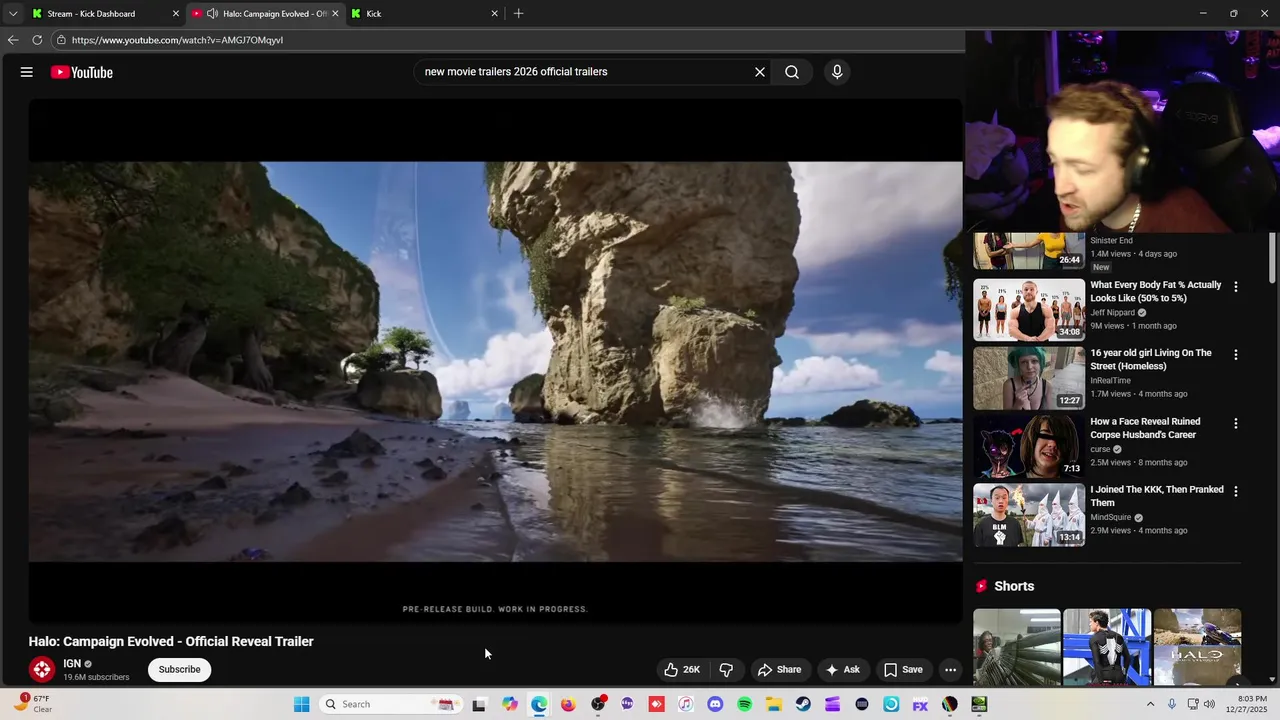Screen dimensions: 1280x720
Task: Start voice search with the microphone
Action: tap(837, 72)
